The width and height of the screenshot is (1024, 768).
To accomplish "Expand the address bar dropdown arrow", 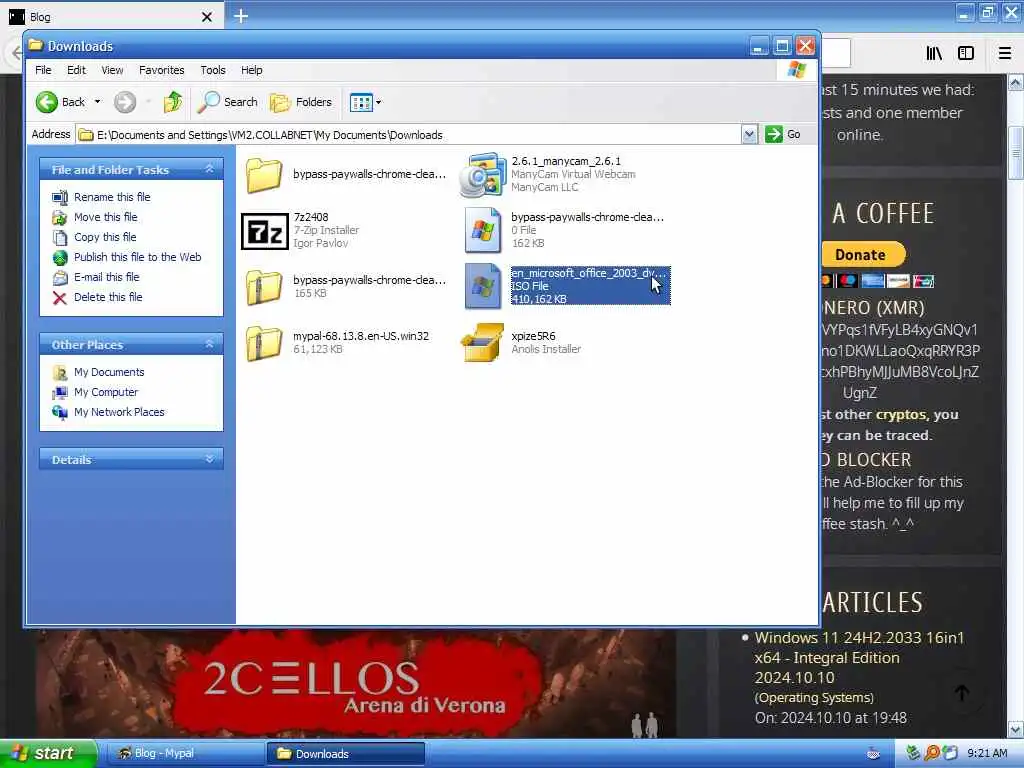I will point(749,135).
